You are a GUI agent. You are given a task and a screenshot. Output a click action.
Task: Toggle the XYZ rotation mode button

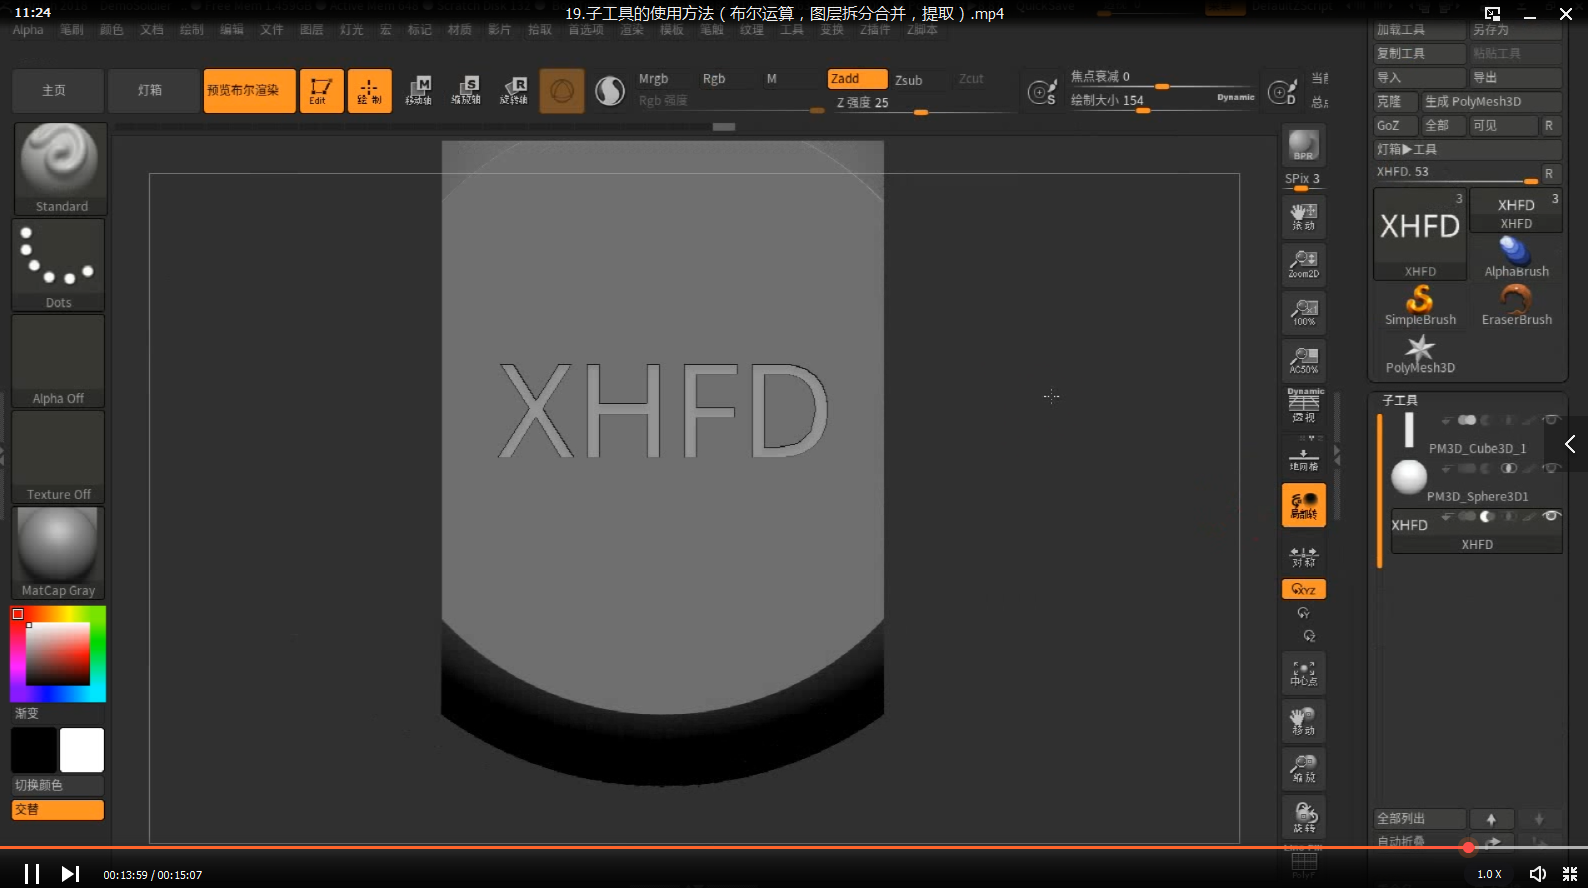[x=1303, y=589]
